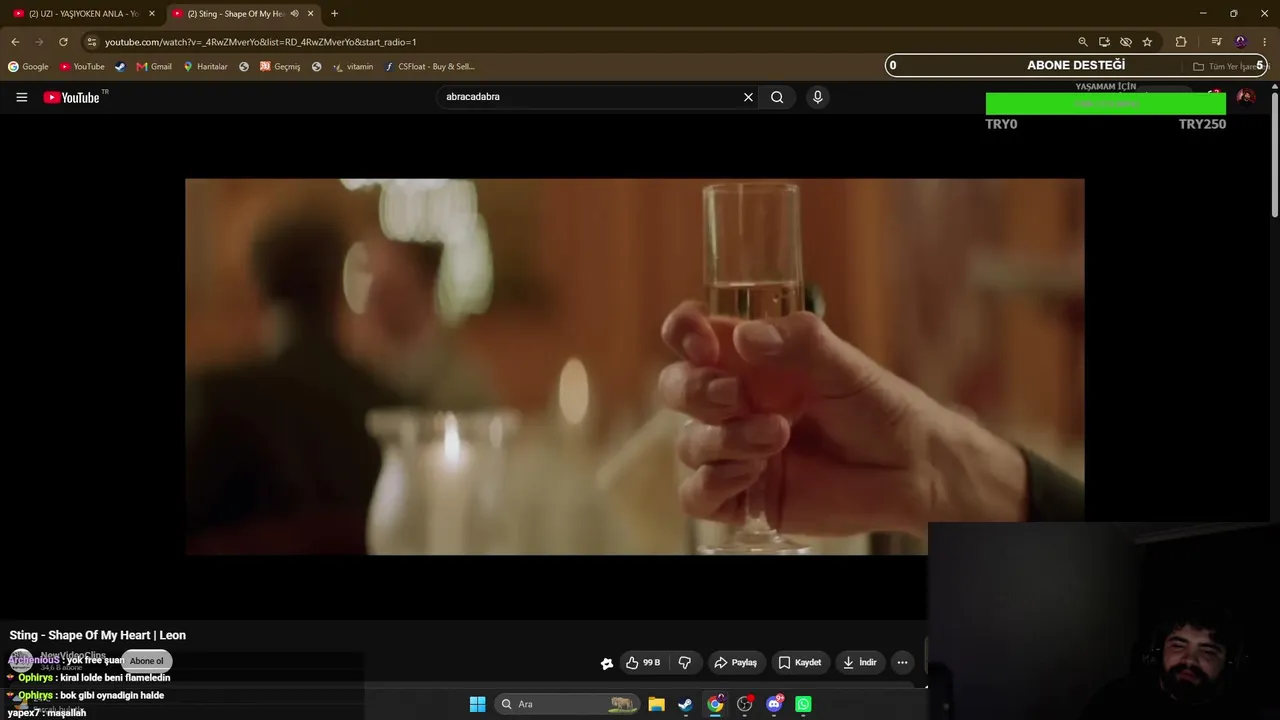The width and height of the screenshot is (1280, 720).
Task: Close the Sting - Shape Of My Heart tab
Action: point(310,14)
